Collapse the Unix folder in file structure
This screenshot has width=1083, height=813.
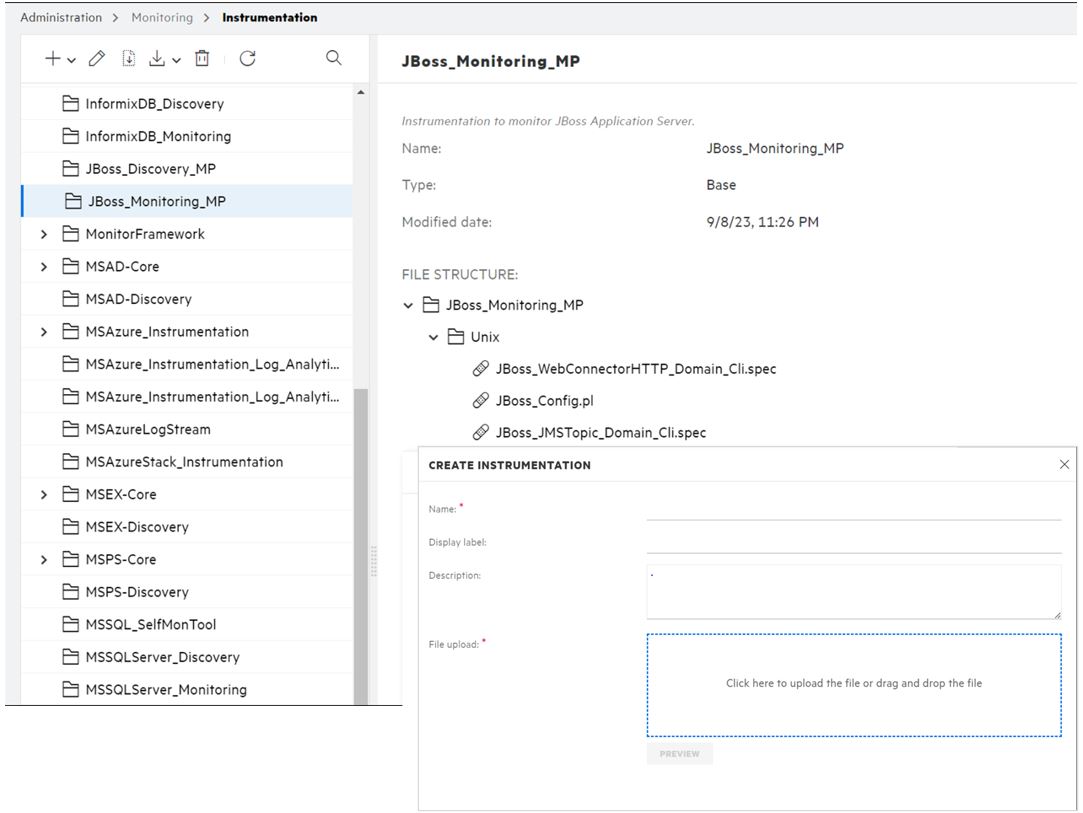[433, 337]
